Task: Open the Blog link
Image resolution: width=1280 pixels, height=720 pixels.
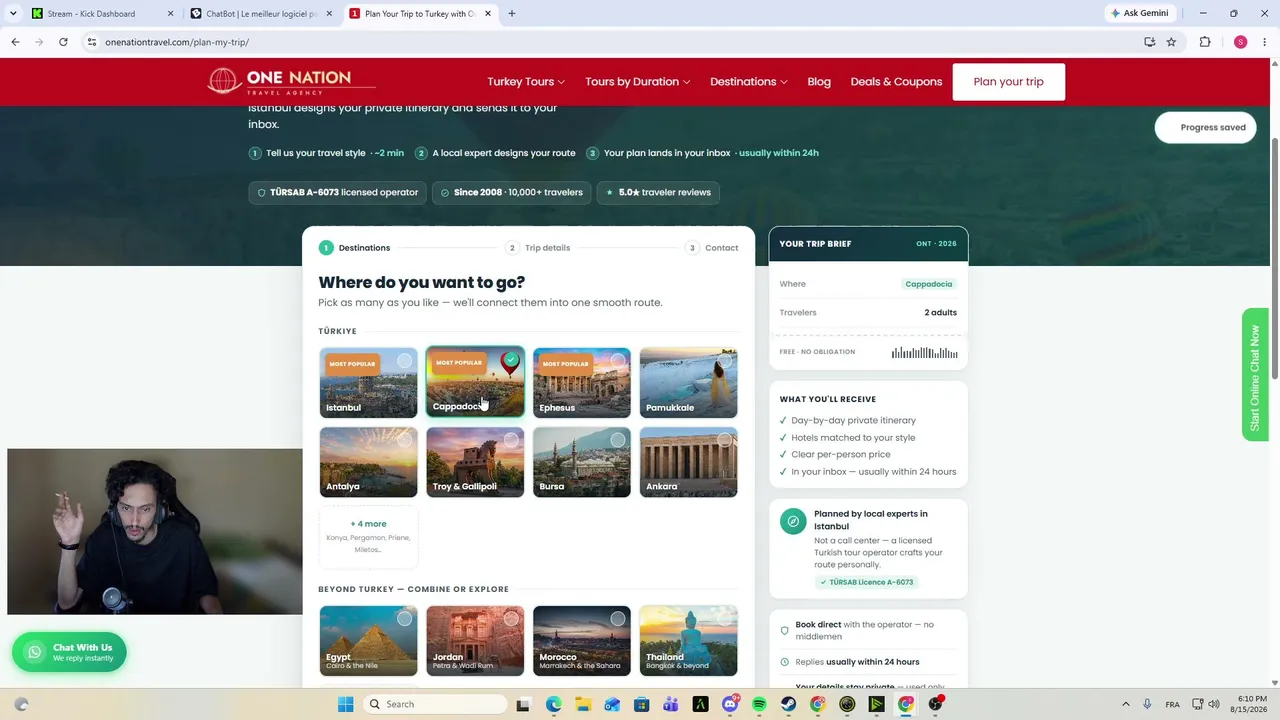Action: pos(819,82)
